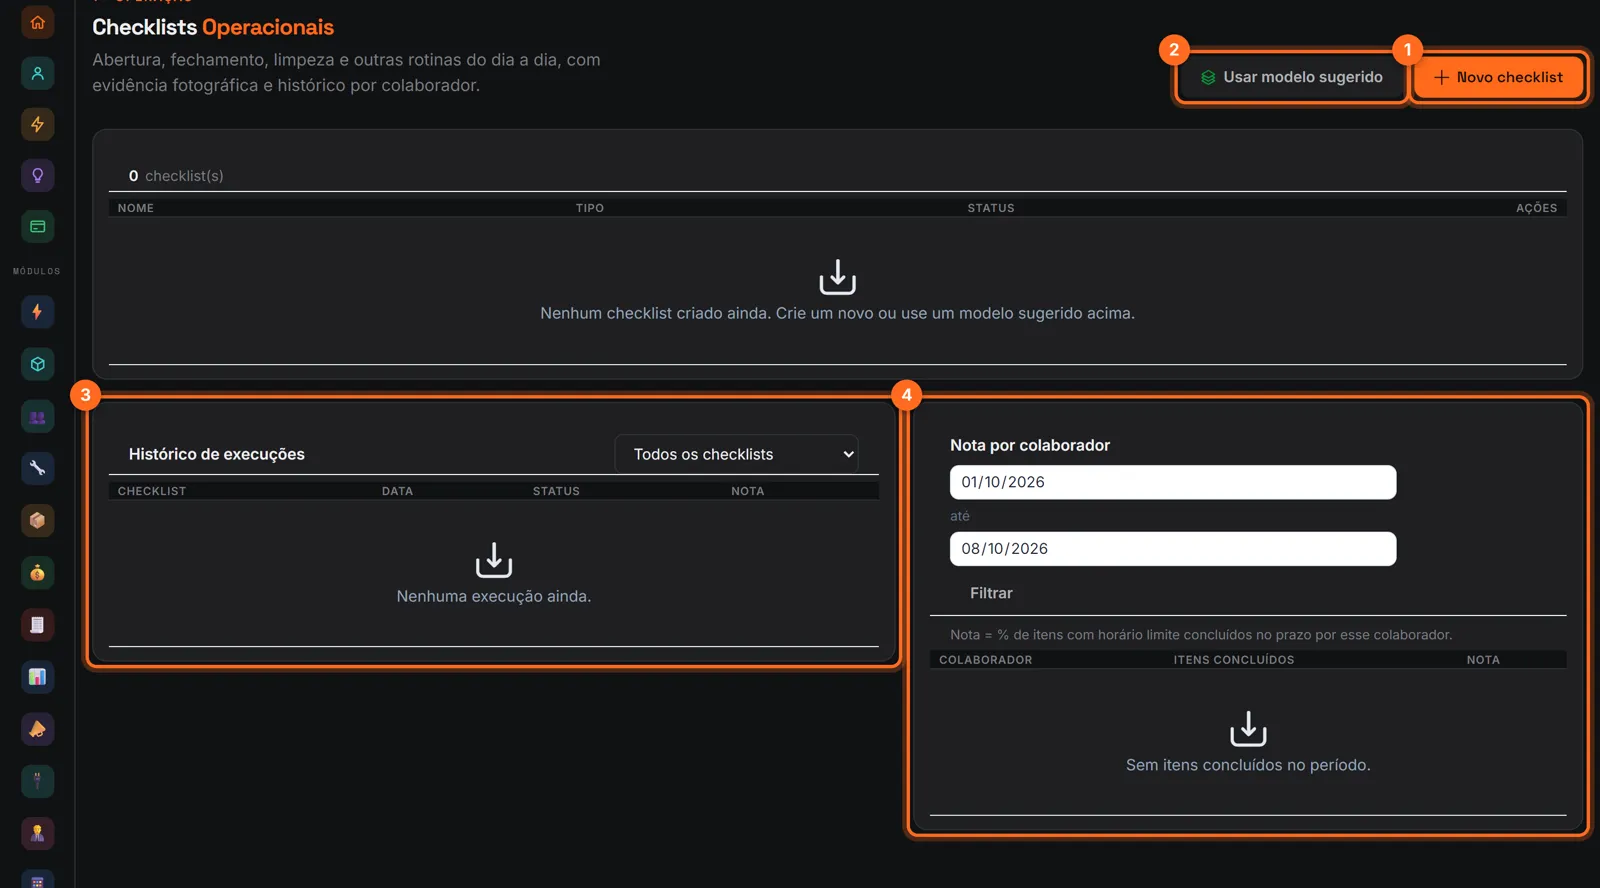This screenshot has width=1600, height=888.
Task: Click the Sem itens concluídos no período message
Action: (x=1248, y=765)
